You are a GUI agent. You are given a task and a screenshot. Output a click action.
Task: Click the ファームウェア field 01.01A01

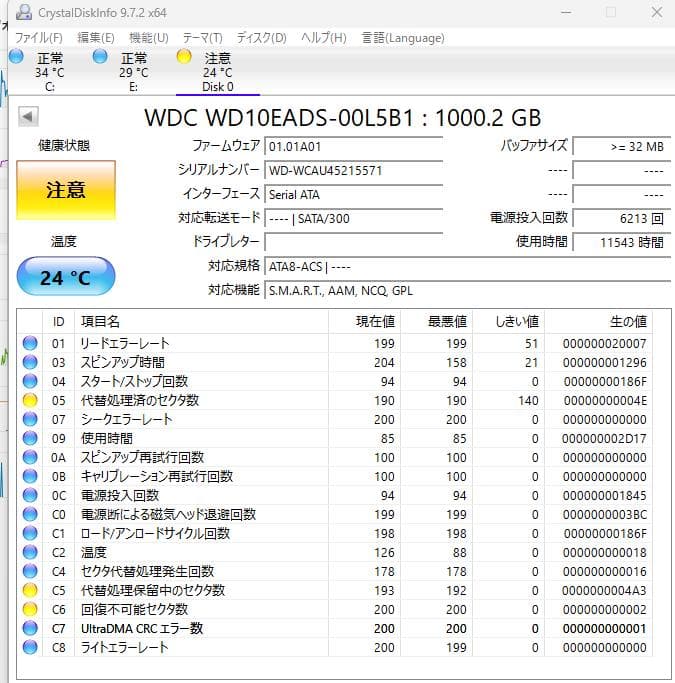[354, 146]
